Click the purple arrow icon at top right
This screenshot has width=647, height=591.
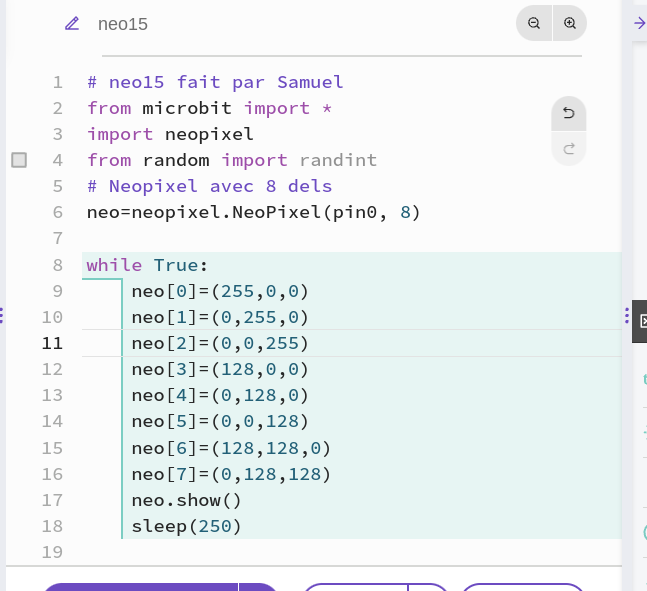(x=640, y=23)
